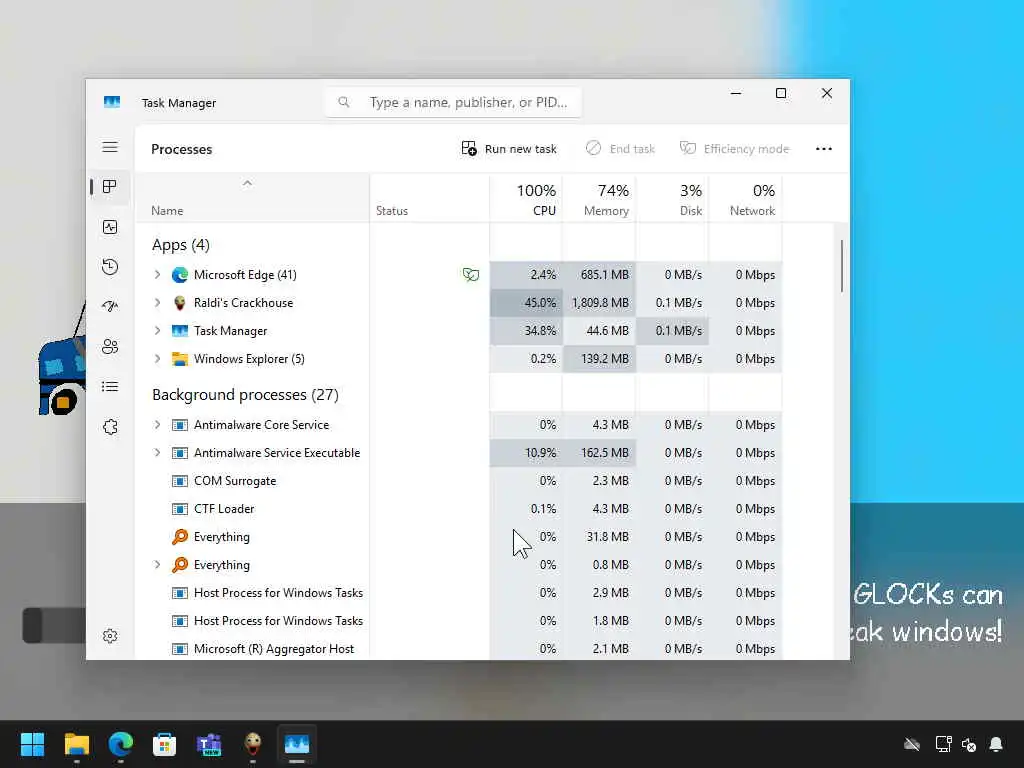Viewport: 1024px width, 768px height.
Task: Expand the Windows Explorer process group
Action: point(157,359)
